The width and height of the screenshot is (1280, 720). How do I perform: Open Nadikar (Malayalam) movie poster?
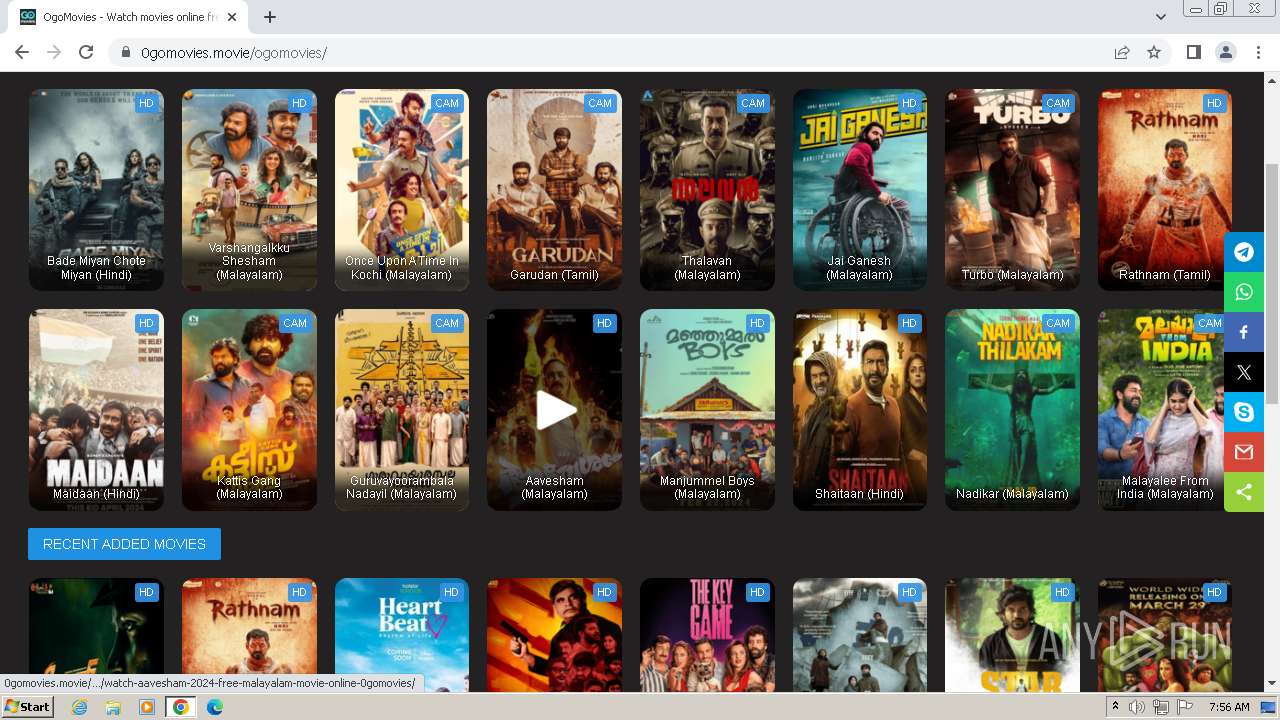[x=1012, y=410]
